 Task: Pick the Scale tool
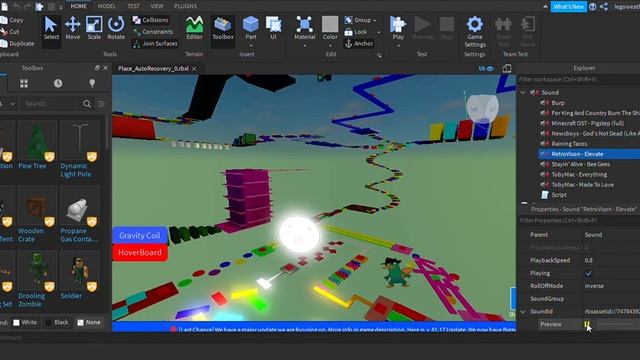click(x=94, y=29)
